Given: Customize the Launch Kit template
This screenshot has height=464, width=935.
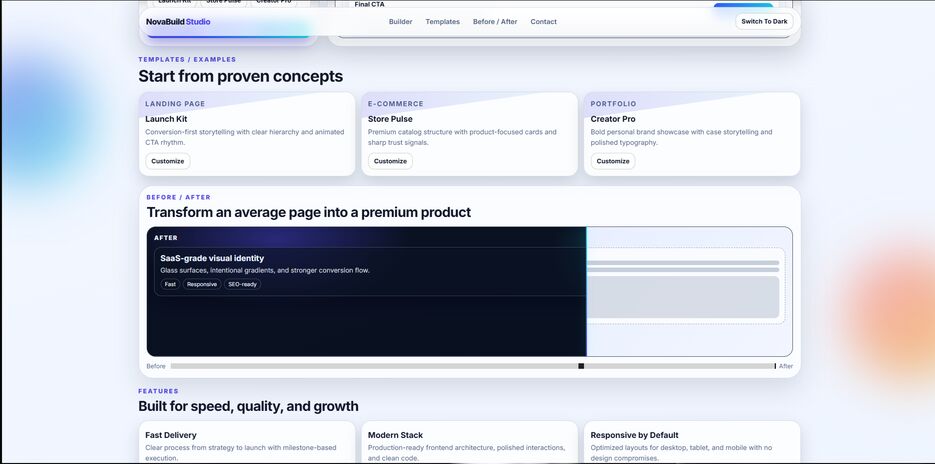Looking at the screenshot, I should click(168, 161).
